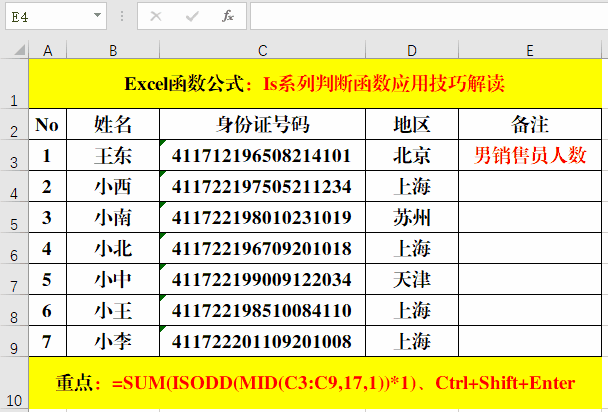608x412 pixels.
Task: Select column C header
Action: pos(263,50)
